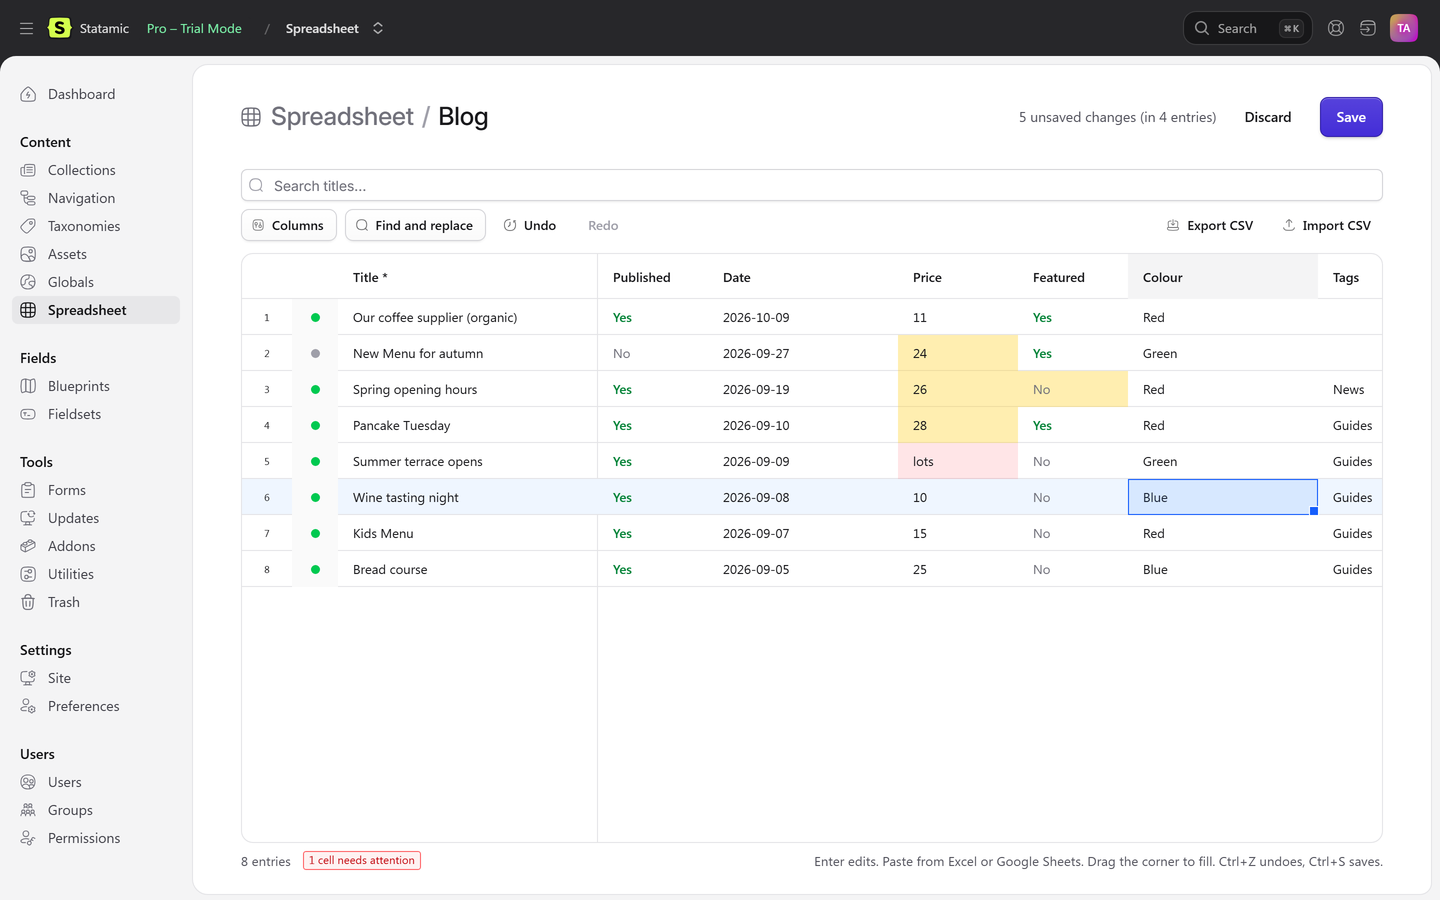Toggle Featured cell for Wine tasting night
The image size is (1440, 900).
pyautogui.click(x=1041, y=497)
